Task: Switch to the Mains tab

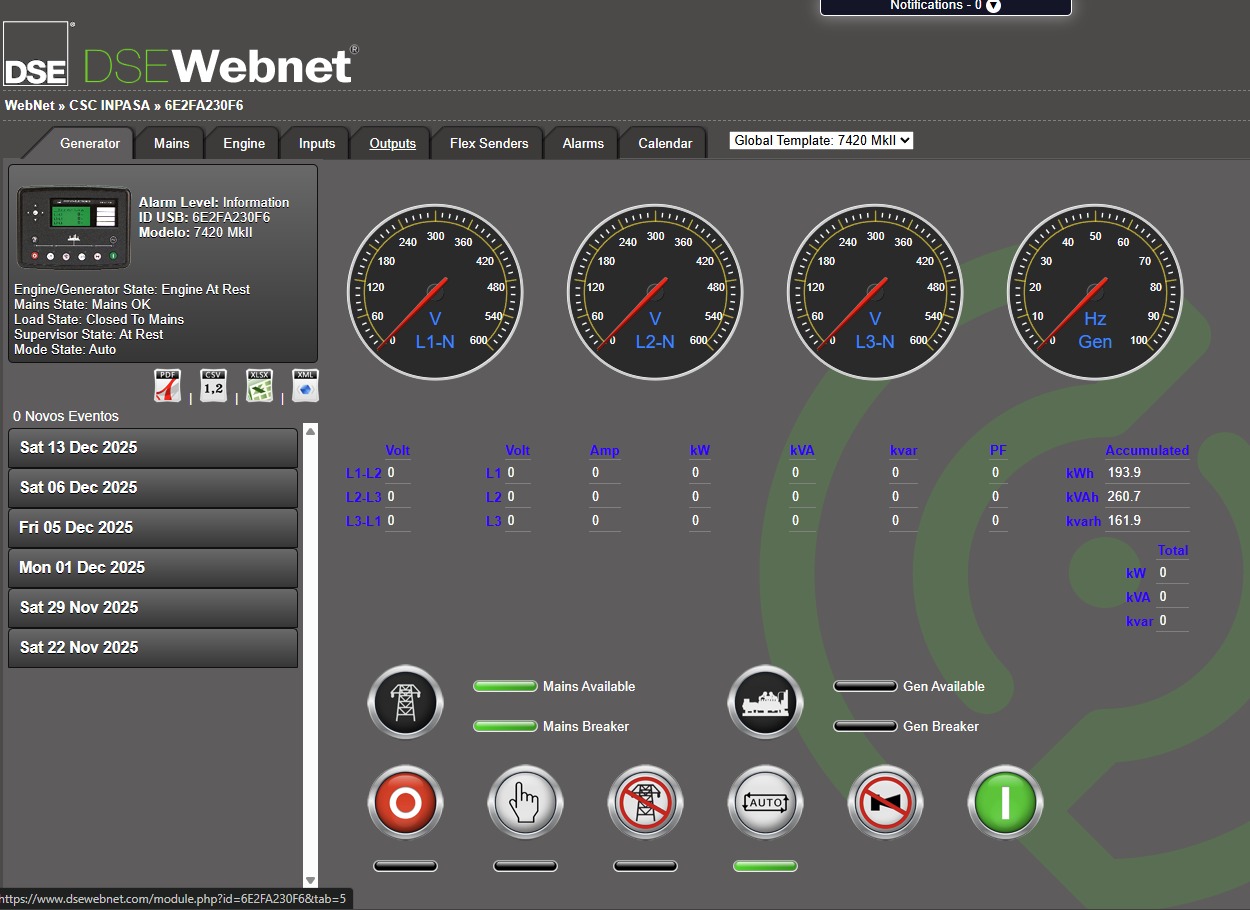Action: [x=171, y=144]
